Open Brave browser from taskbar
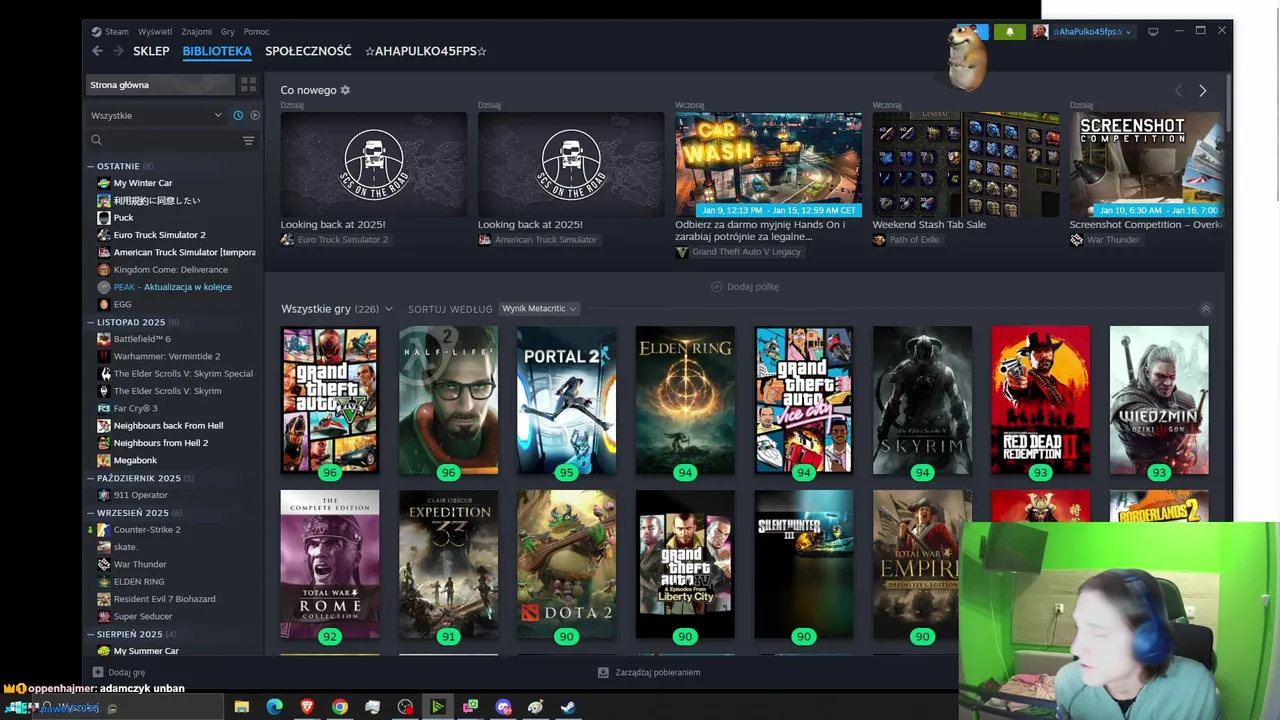This screenshot has width=1280, height=720. (x=307, y=707)
